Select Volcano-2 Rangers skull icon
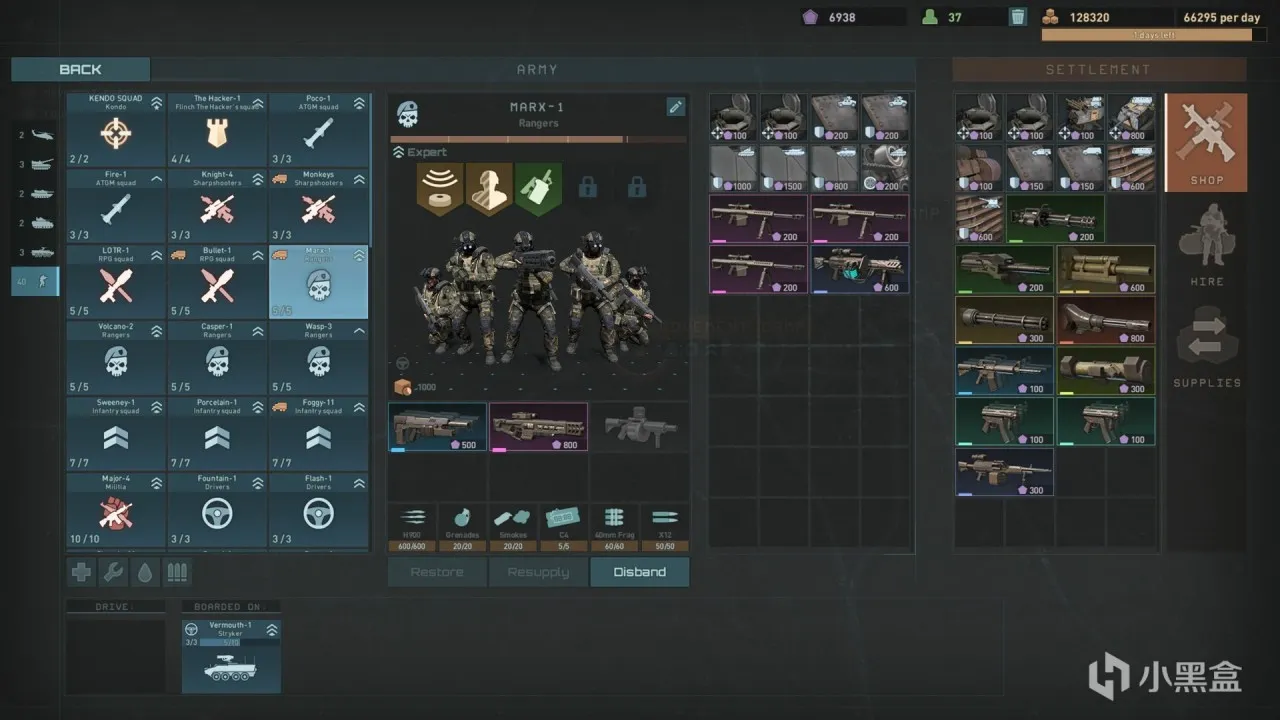 [117, 362]
